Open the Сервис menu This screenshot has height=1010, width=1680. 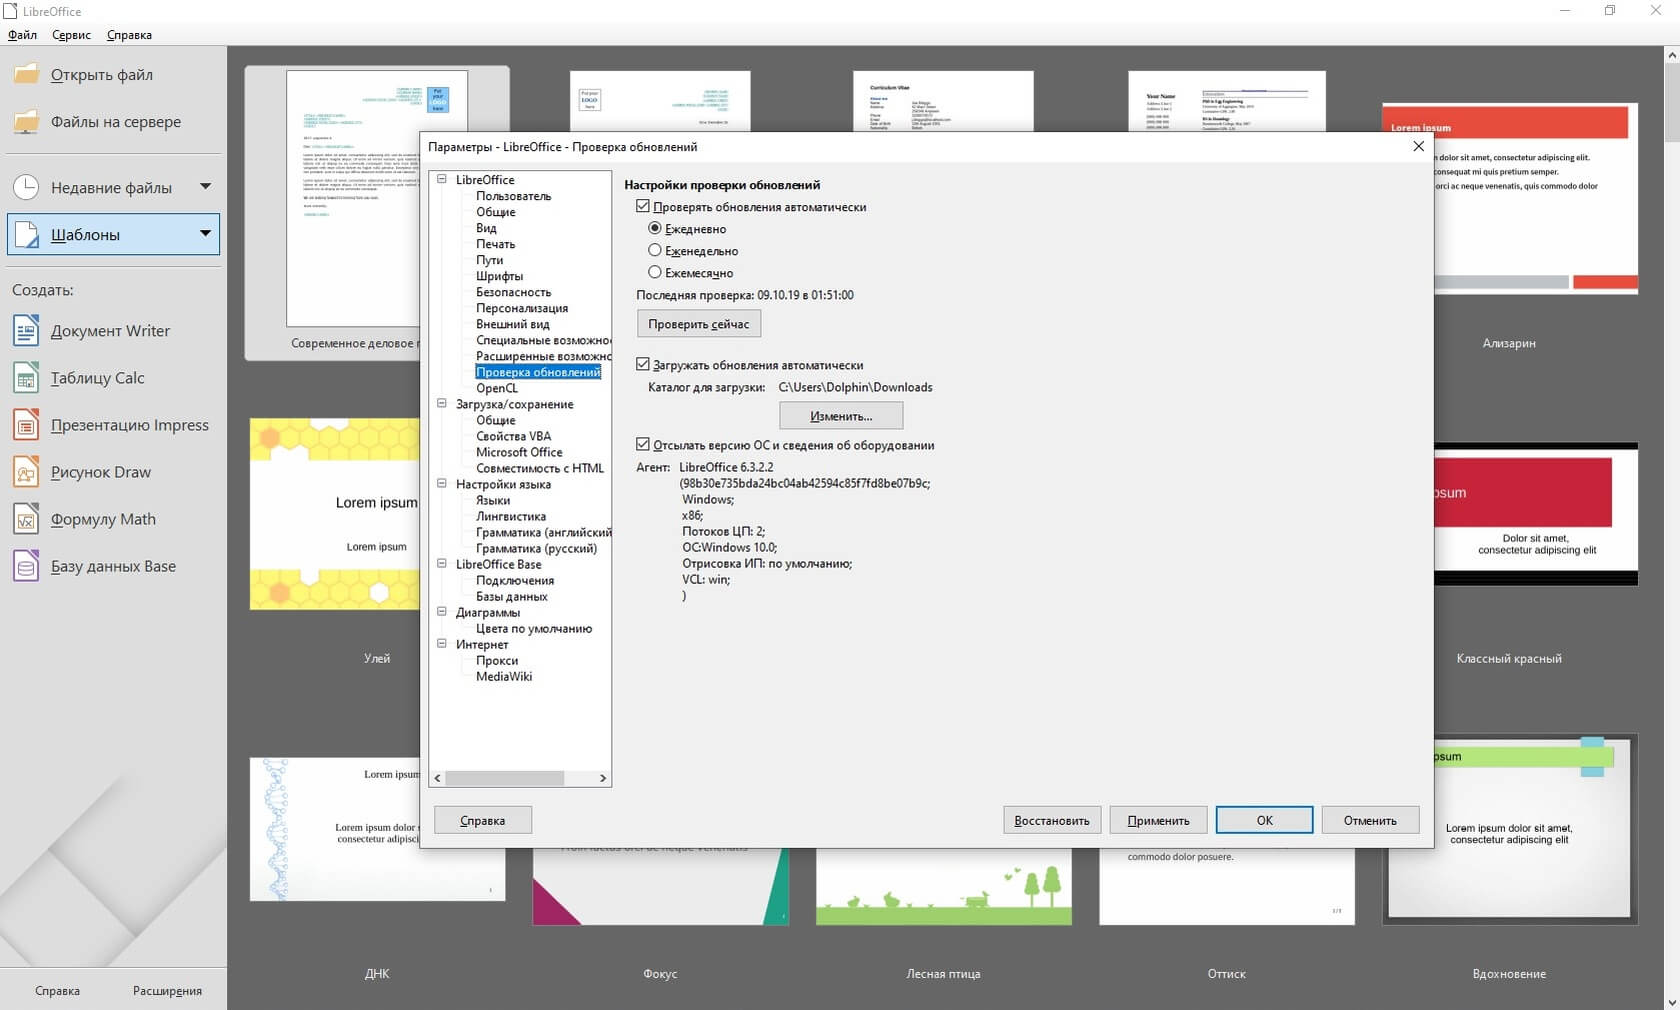click(71, 35)
